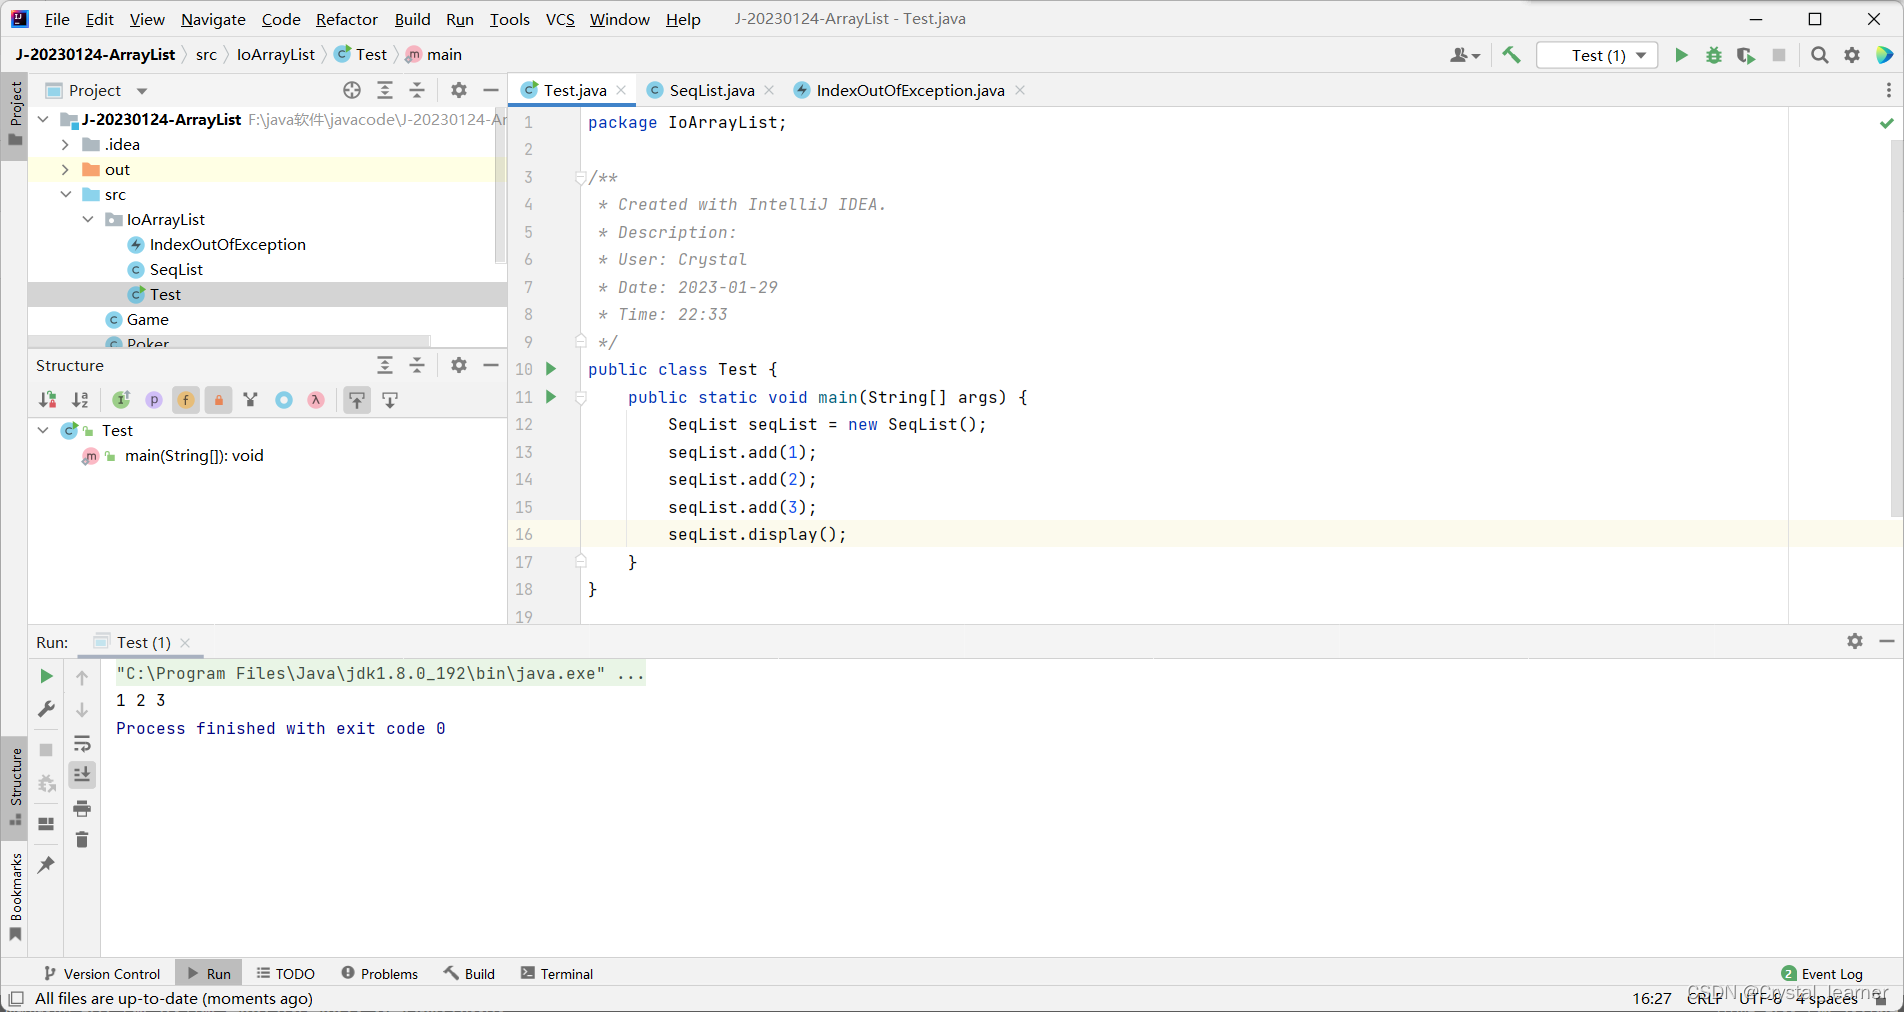This screenshot has height=1012, width=1904.
Task: Collapse all in Project panel toolbar
Action: tap(417, 90)
